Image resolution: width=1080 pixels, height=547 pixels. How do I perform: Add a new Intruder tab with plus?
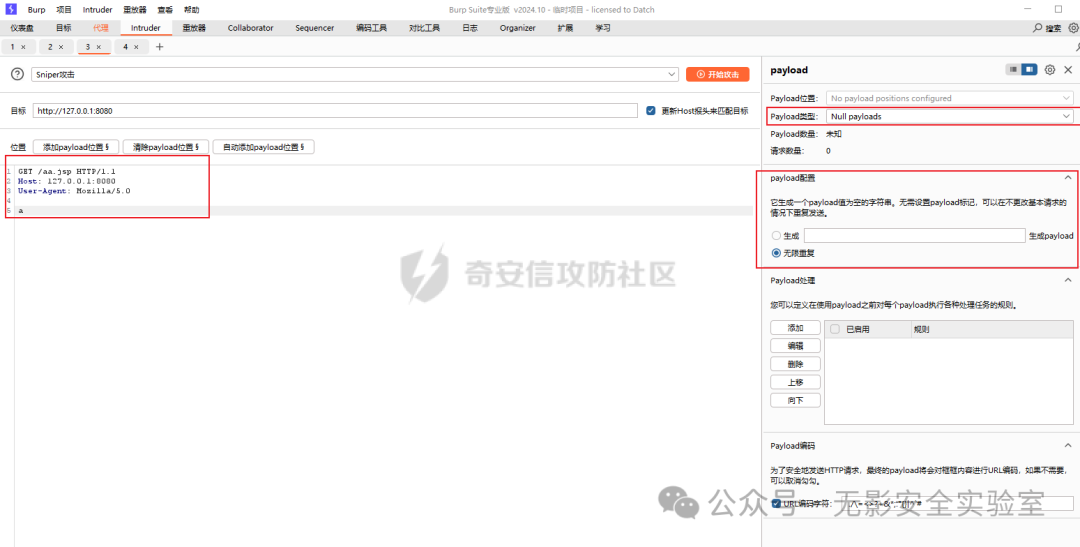tap(160, 47)
